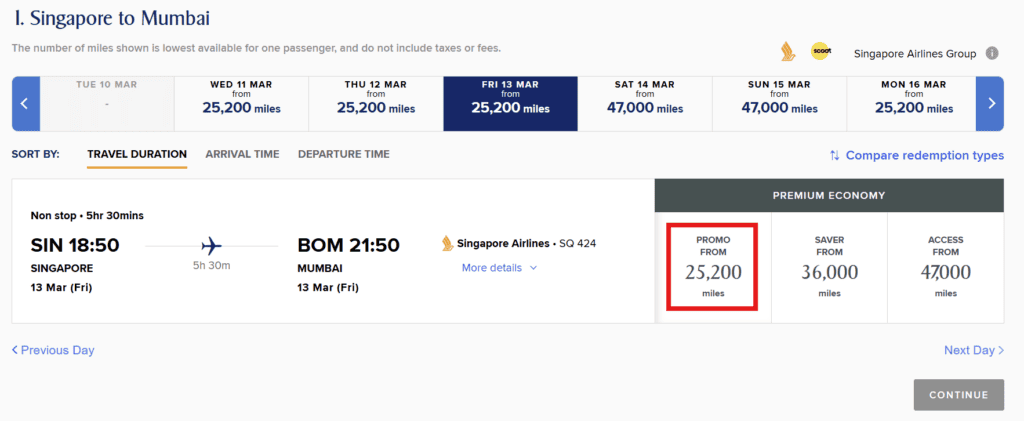Click the Singapore Airlines logo beside SQ 424
The image size is (1024, 421).
coord(447,243)
